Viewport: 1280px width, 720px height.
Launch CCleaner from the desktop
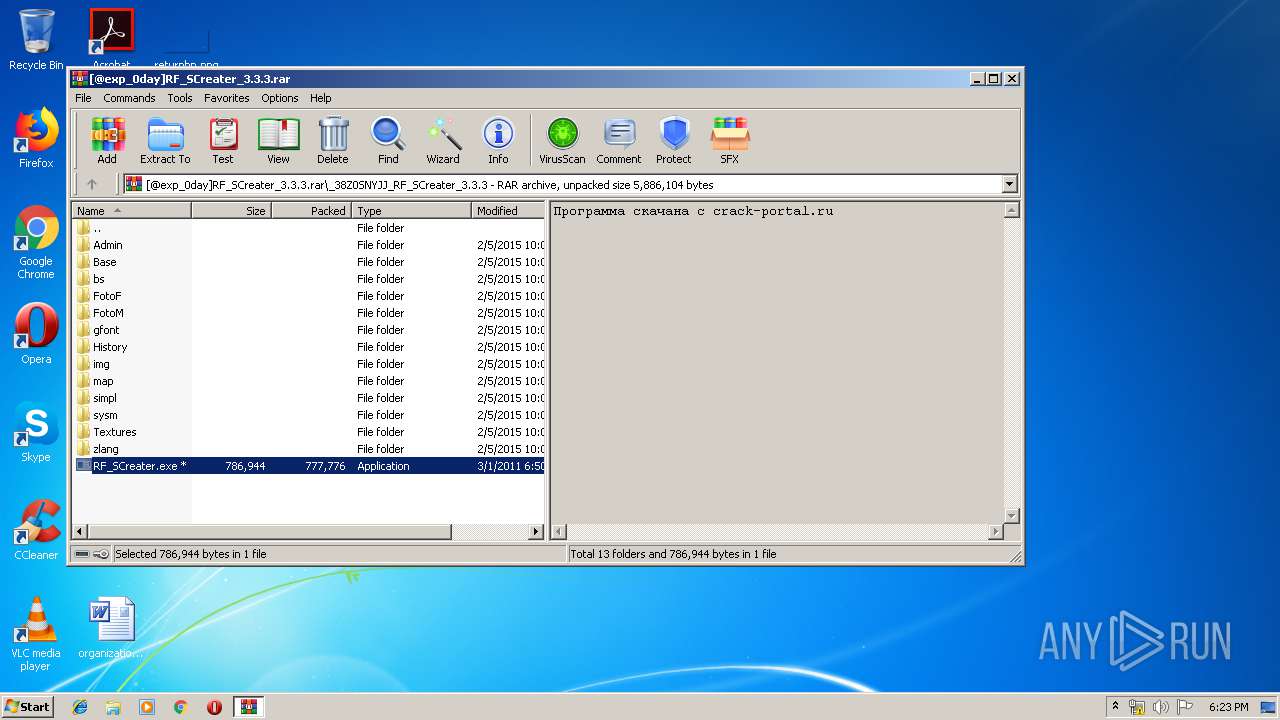point(36,530)
